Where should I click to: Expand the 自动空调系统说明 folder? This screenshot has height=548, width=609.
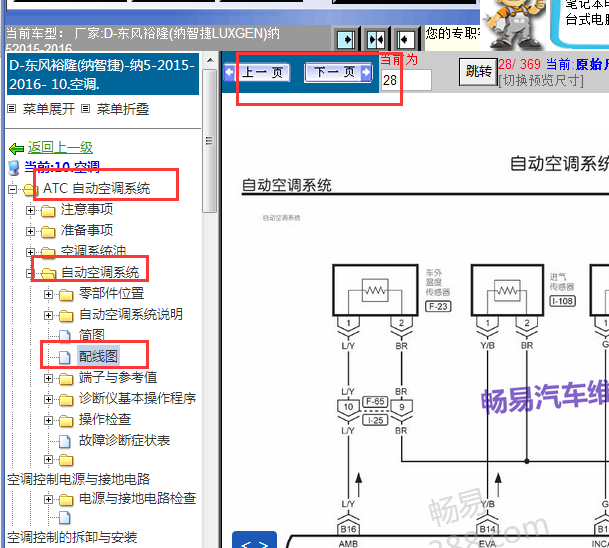[48, 315]
